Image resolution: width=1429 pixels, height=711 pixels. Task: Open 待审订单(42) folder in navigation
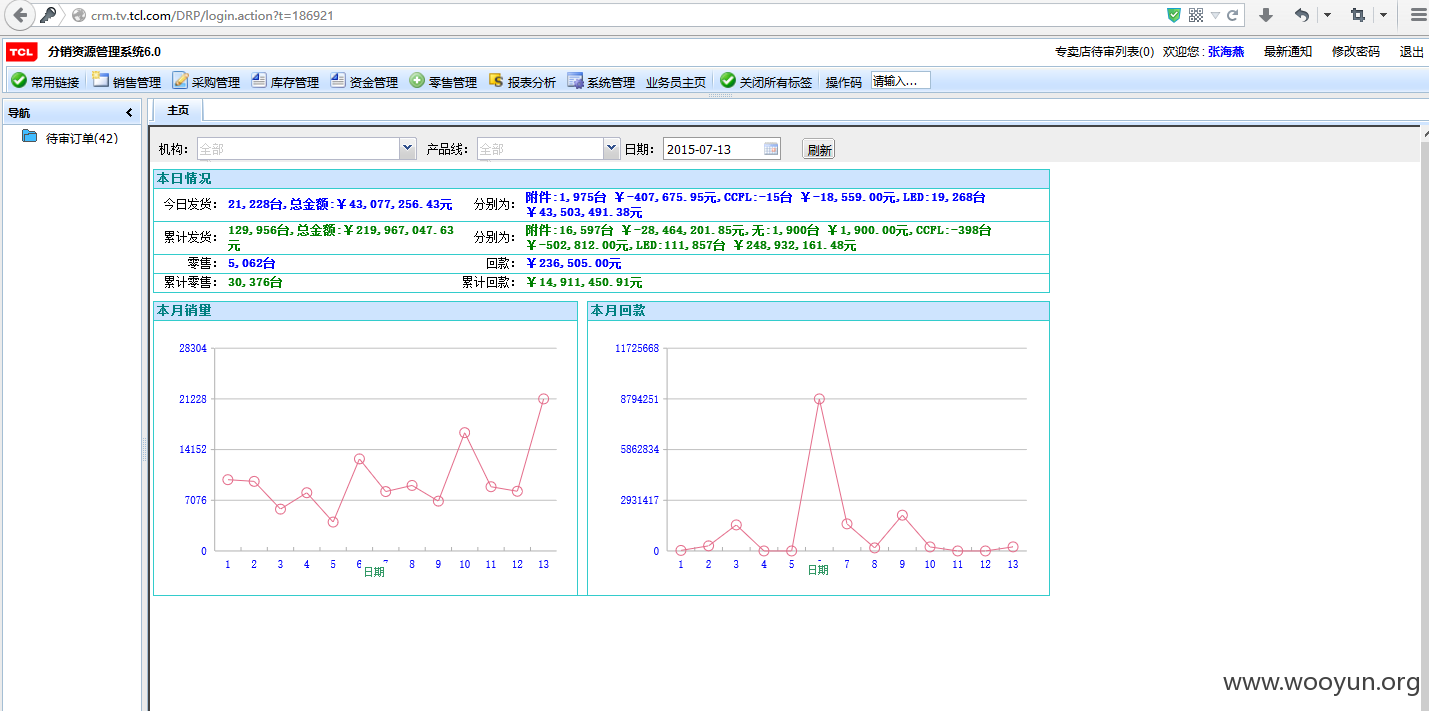[70, 138]
